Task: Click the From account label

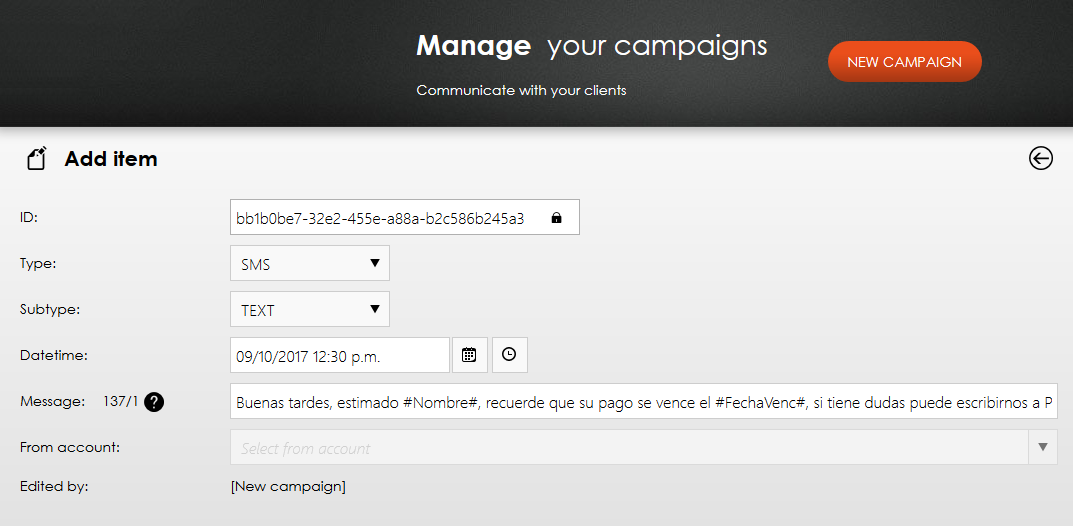Action: click(70, 447)
